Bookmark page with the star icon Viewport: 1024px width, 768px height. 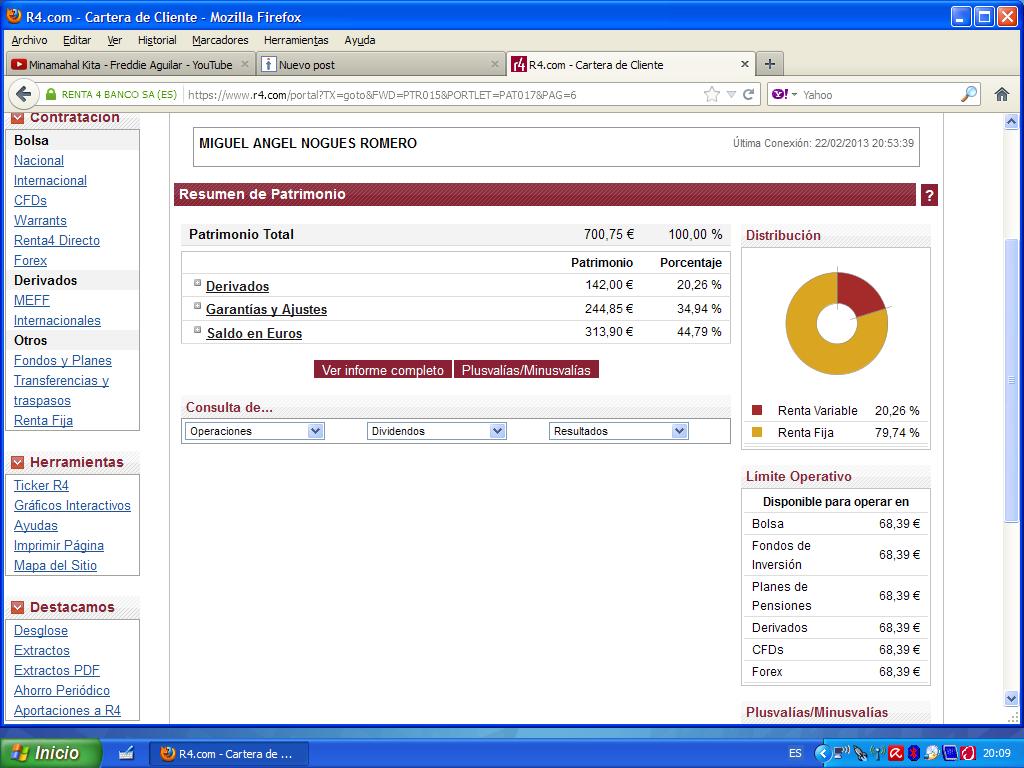click(x=711, y=94)
